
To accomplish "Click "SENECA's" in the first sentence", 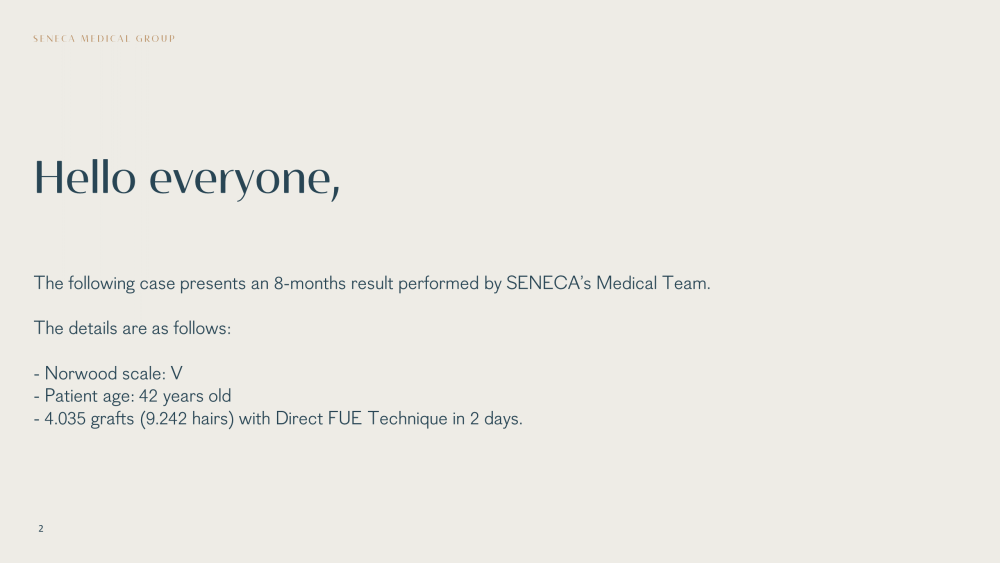I will (548, 283).
